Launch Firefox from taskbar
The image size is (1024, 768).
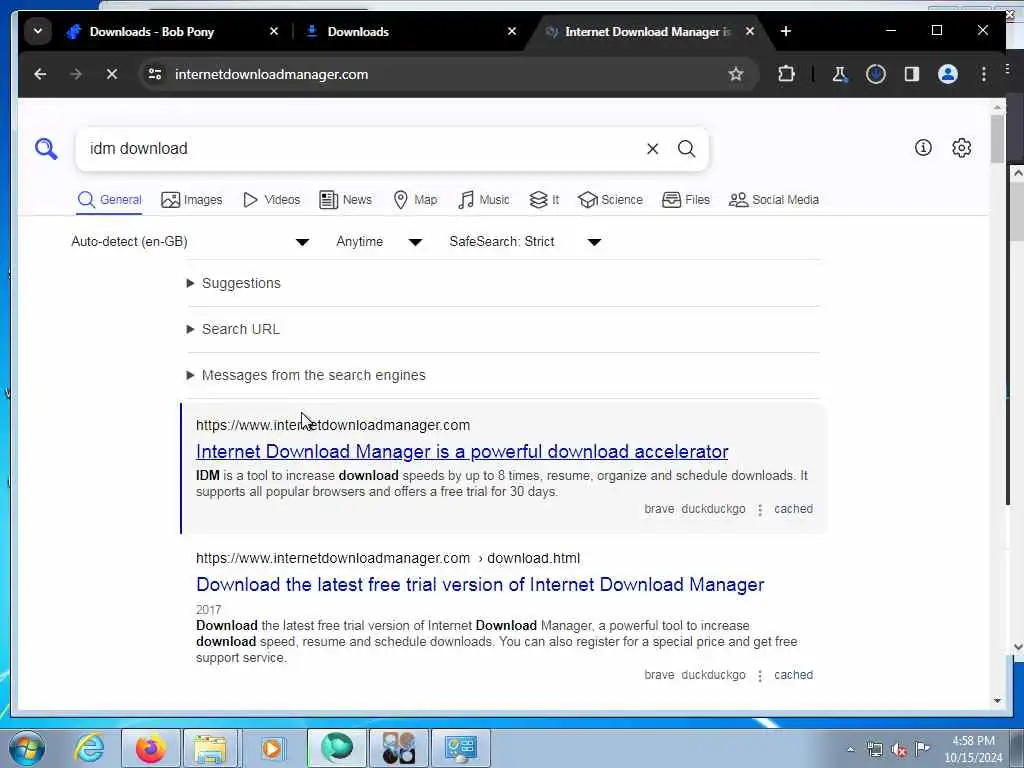tap(150, 748)
